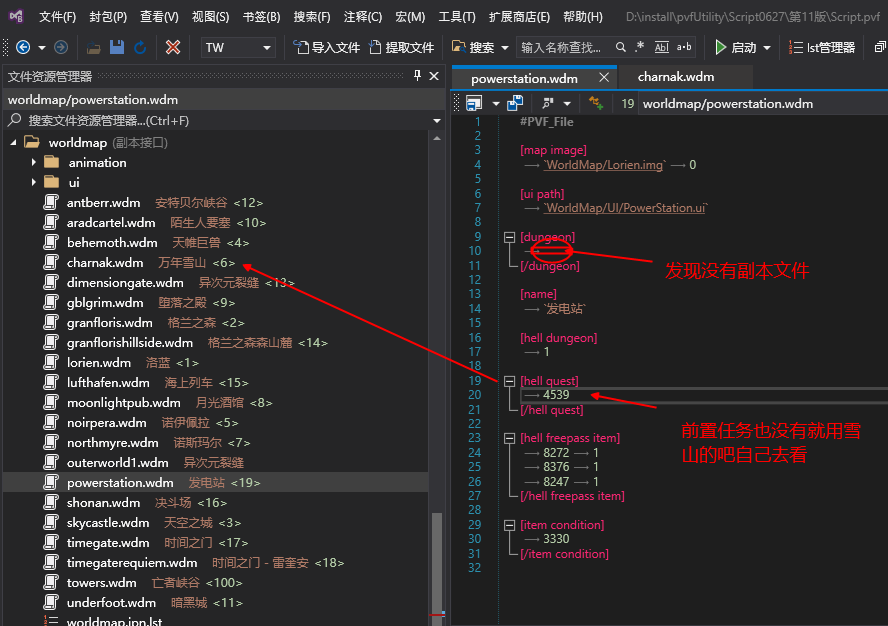Expand the animation folder
The height and width of the screenshot is (626, 888).
click(x=33, y=163)
